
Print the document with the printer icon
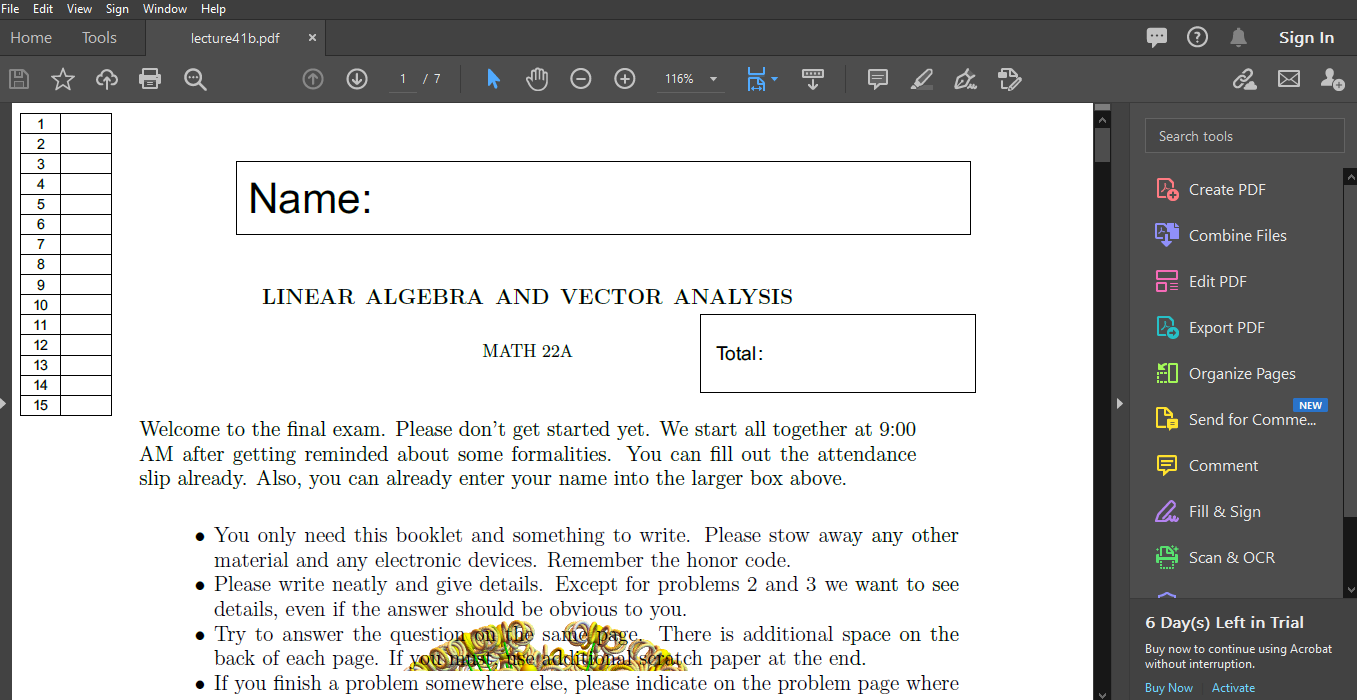tap(150, 79)
